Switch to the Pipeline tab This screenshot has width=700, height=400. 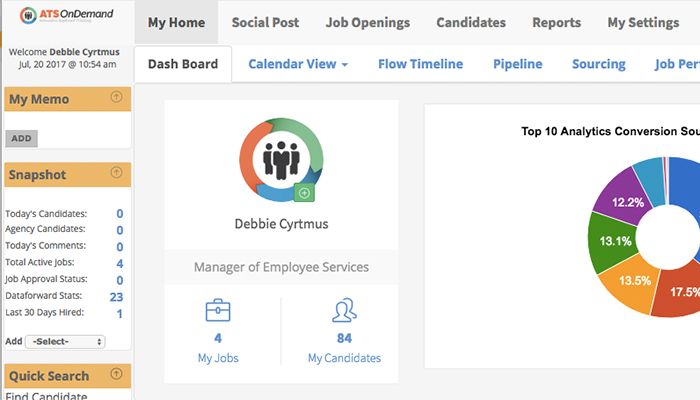517,64
